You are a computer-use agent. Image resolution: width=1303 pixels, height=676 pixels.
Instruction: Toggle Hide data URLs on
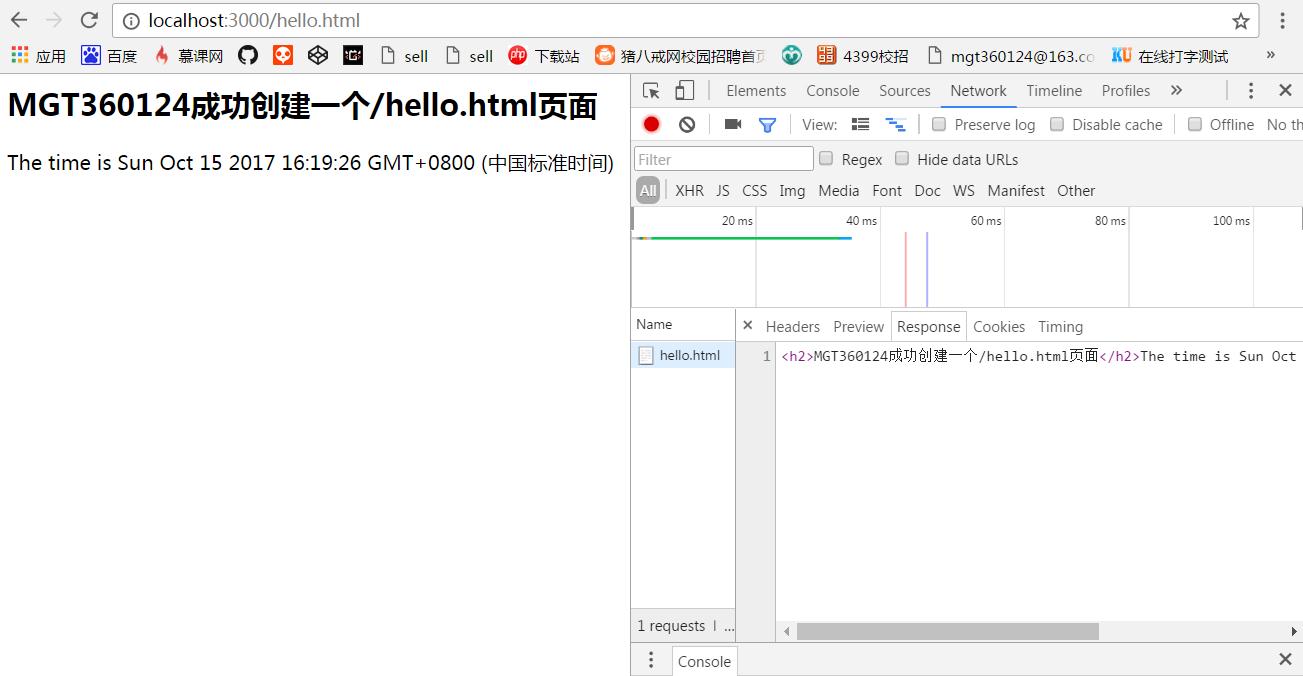click(902, 159)
